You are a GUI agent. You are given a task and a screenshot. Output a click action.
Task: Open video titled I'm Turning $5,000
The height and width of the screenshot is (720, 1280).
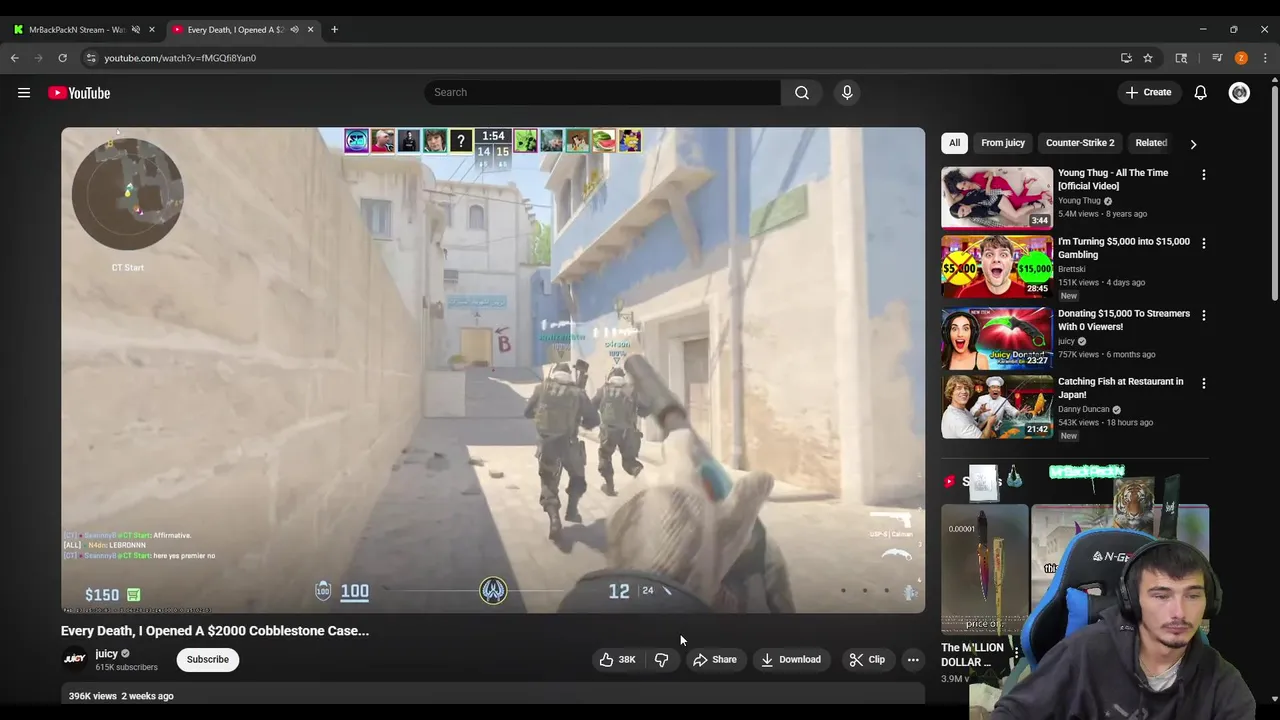coord(1124,248)
